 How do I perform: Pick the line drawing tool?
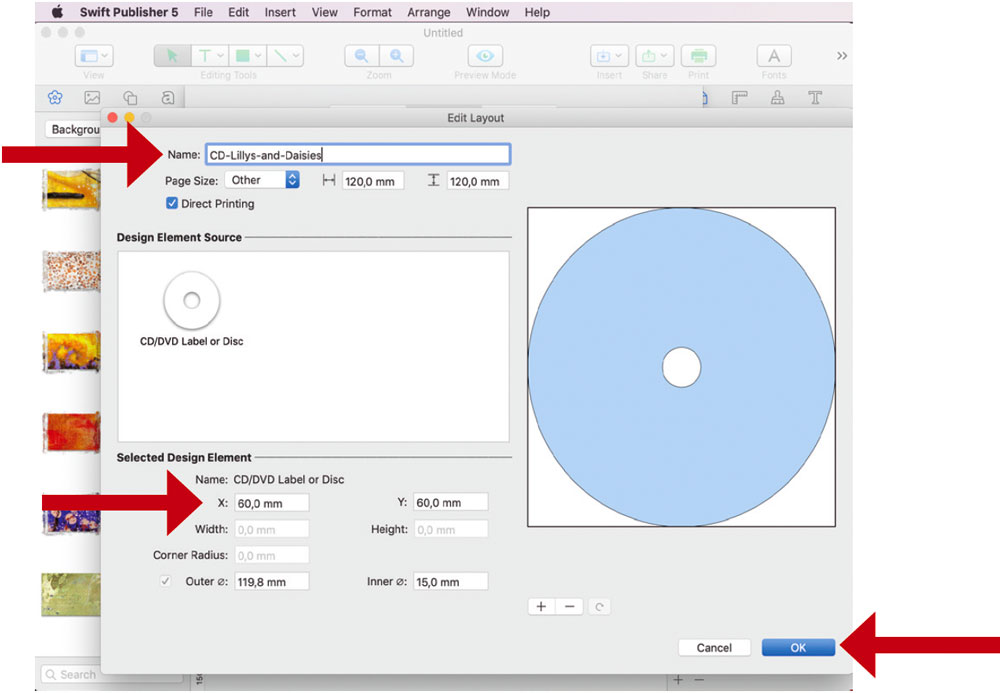[x=280, y=56]
